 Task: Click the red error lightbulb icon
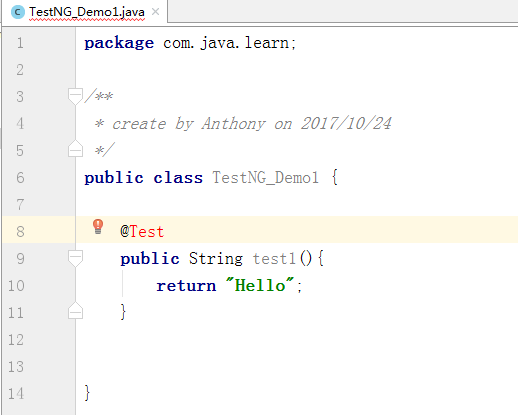98,227
